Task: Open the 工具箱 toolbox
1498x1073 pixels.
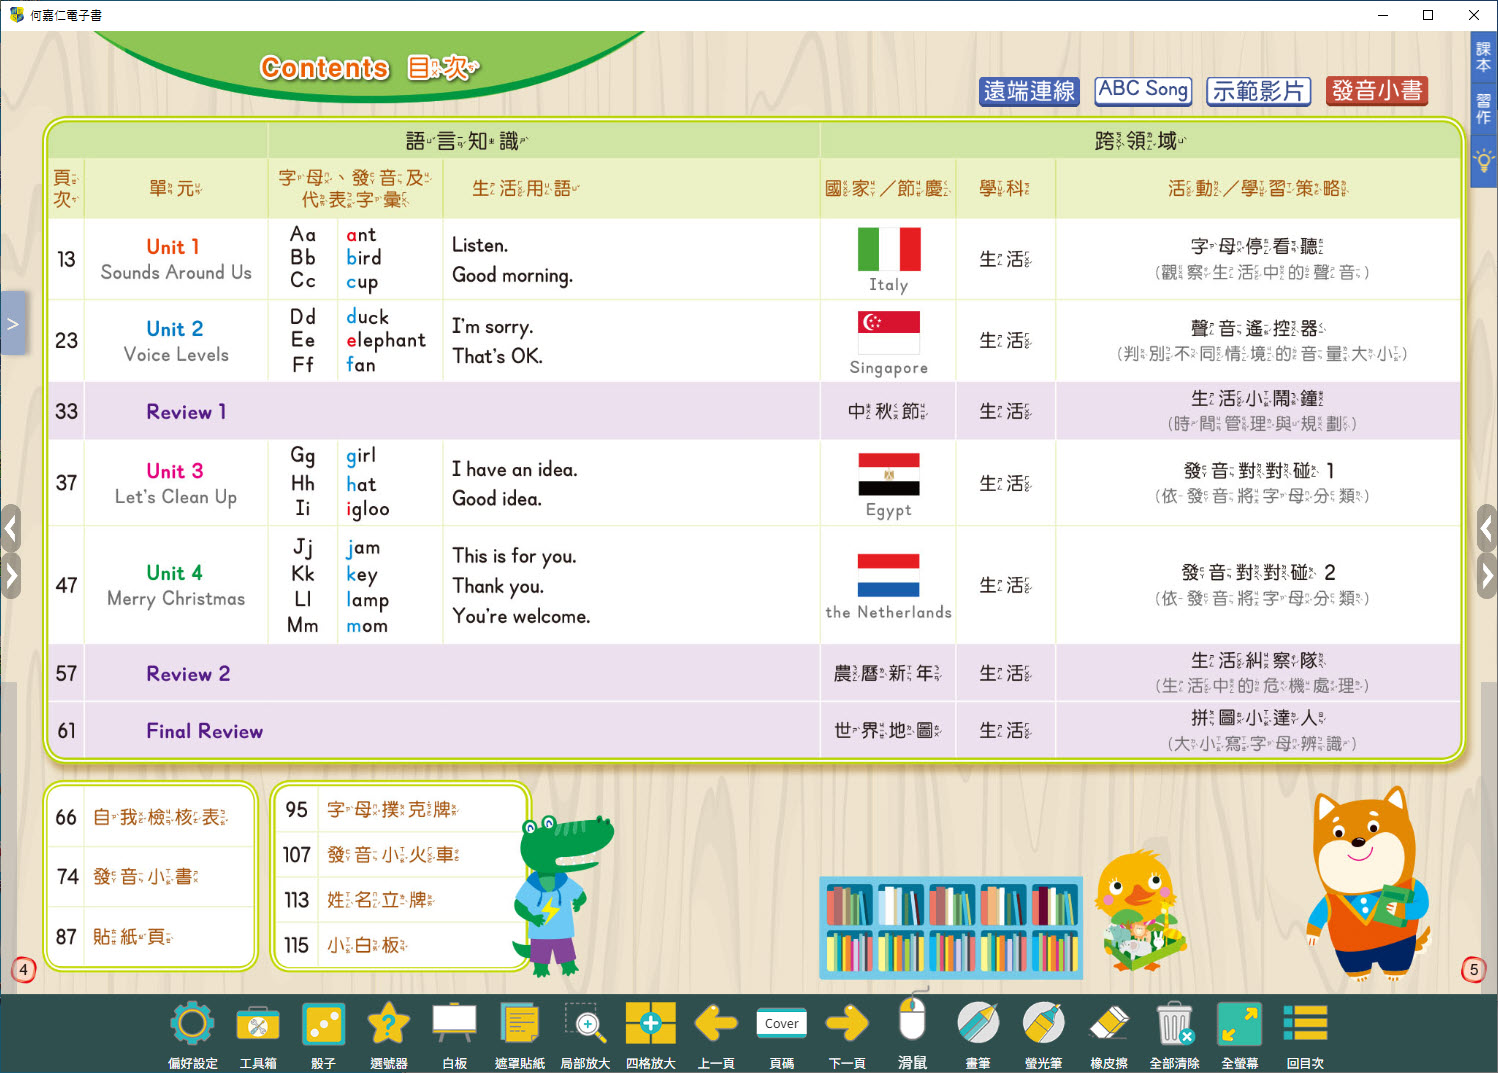Action: (x=258, y=1024)
